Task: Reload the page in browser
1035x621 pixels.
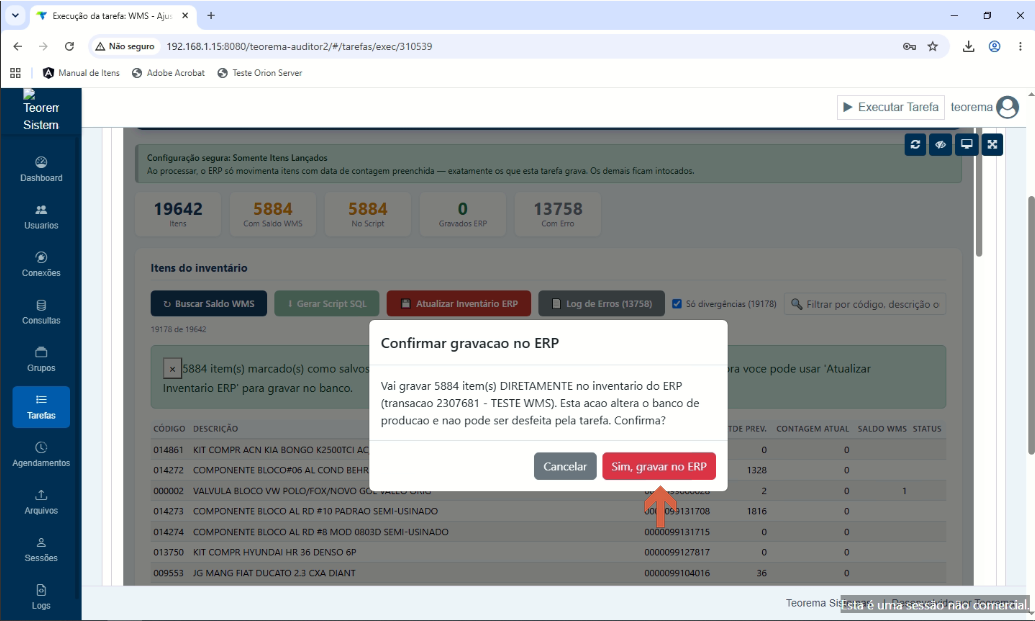Action: pos(69,46)
